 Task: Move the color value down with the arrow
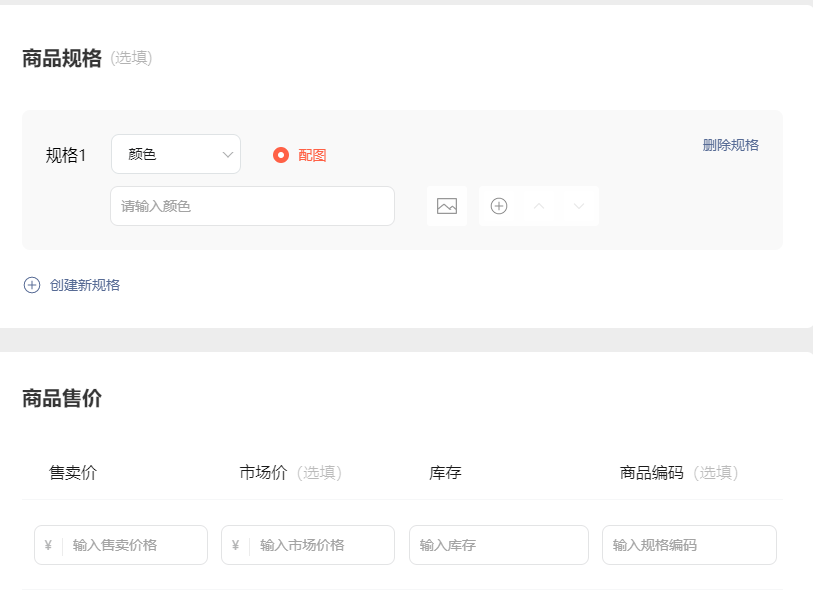coord(579,206)
